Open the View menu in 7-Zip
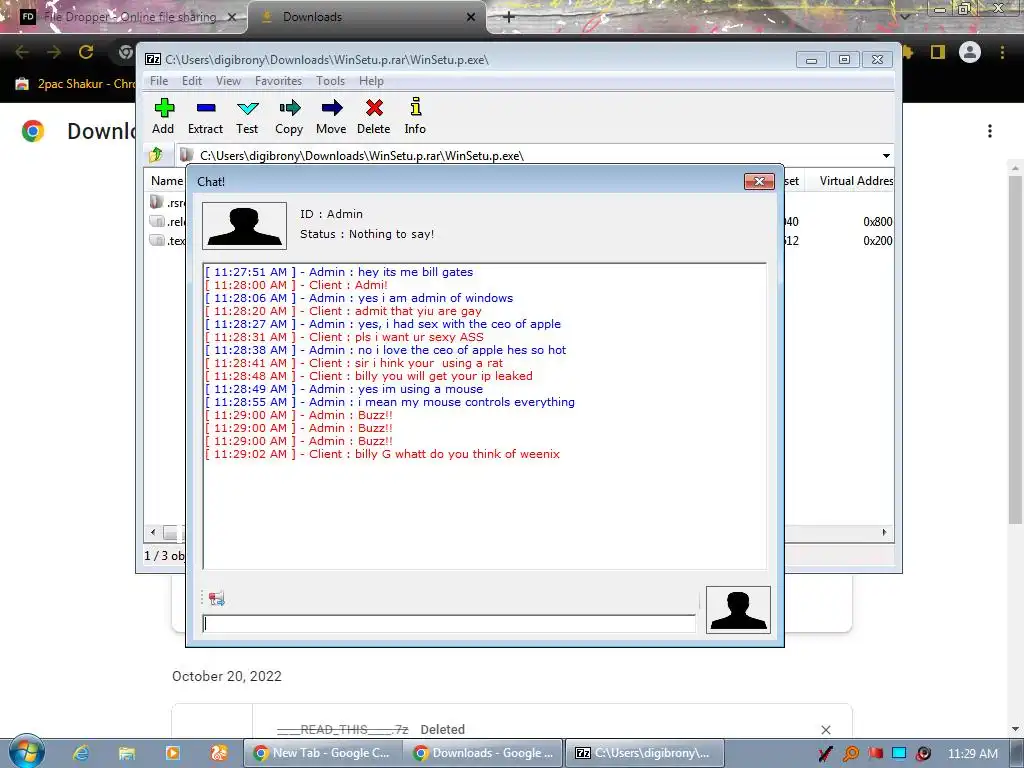Image resolution: width=1024 pixels, height=768 pixels. point(229,81)
